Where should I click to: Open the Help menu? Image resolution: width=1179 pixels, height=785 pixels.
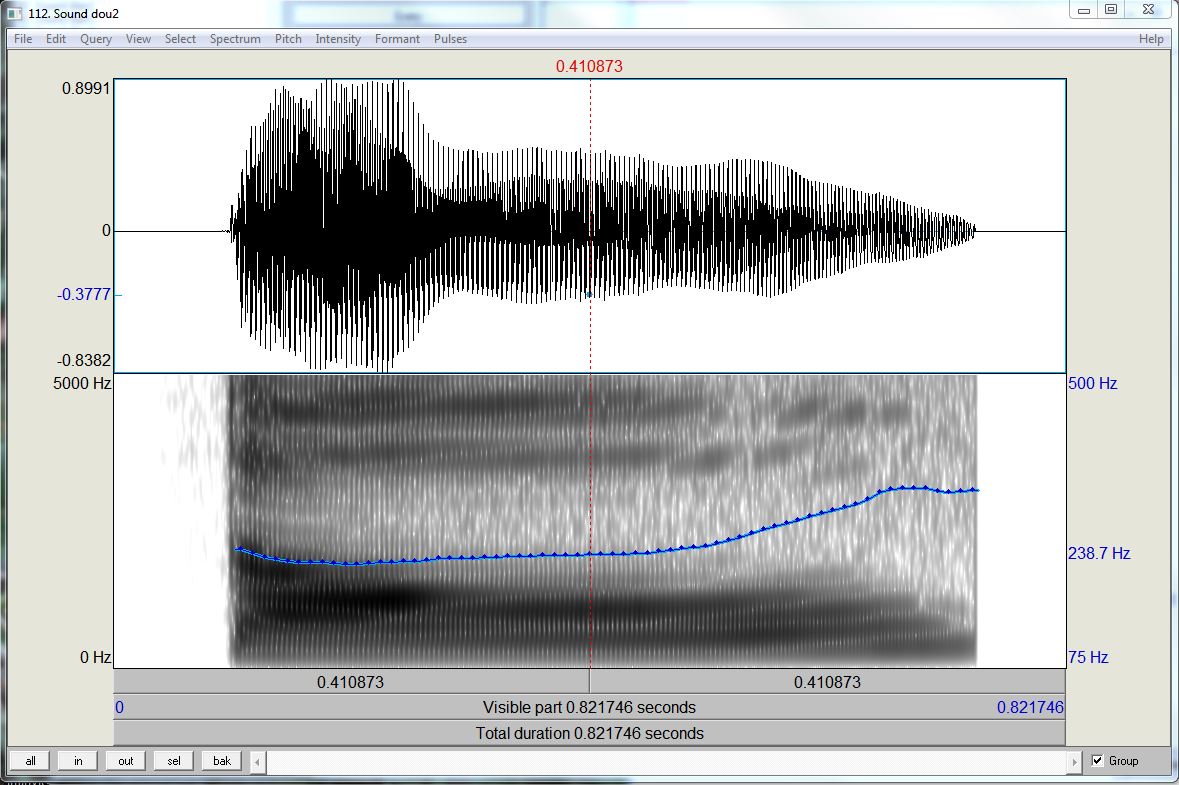click(x=1151, y=39)
